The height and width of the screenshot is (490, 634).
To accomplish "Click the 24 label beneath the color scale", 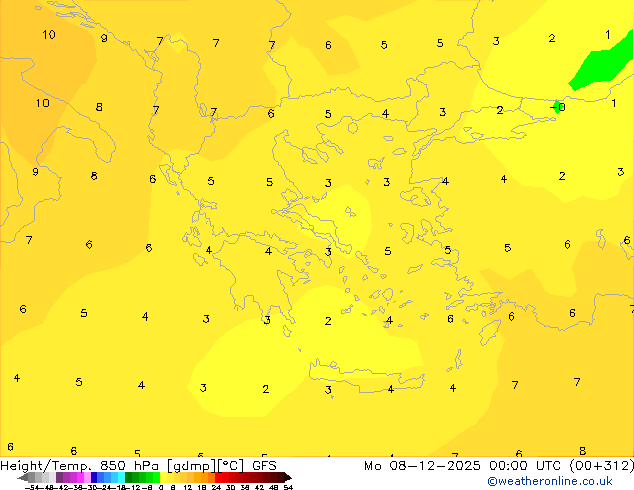I will coord(216,487).
